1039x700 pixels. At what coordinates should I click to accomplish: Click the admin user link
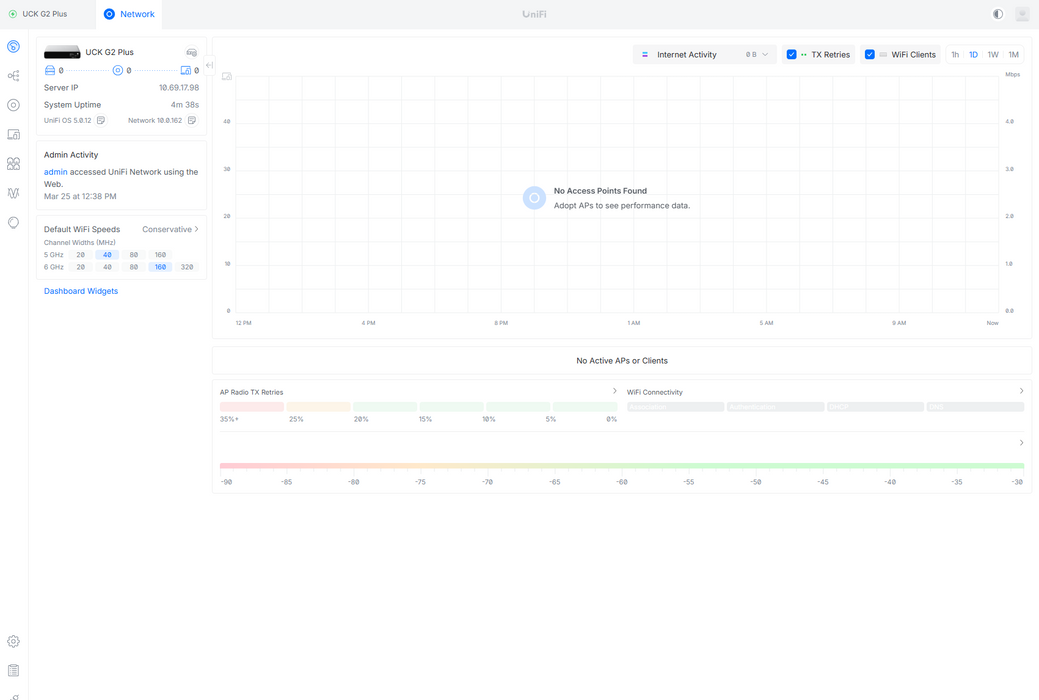click(56, 172)
